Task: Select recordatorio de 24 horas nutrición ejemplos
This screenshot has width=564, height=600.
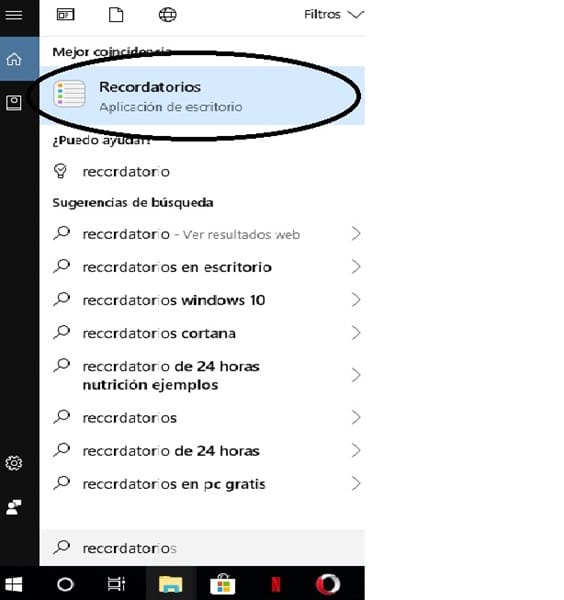Action: (x=202, y=375)
